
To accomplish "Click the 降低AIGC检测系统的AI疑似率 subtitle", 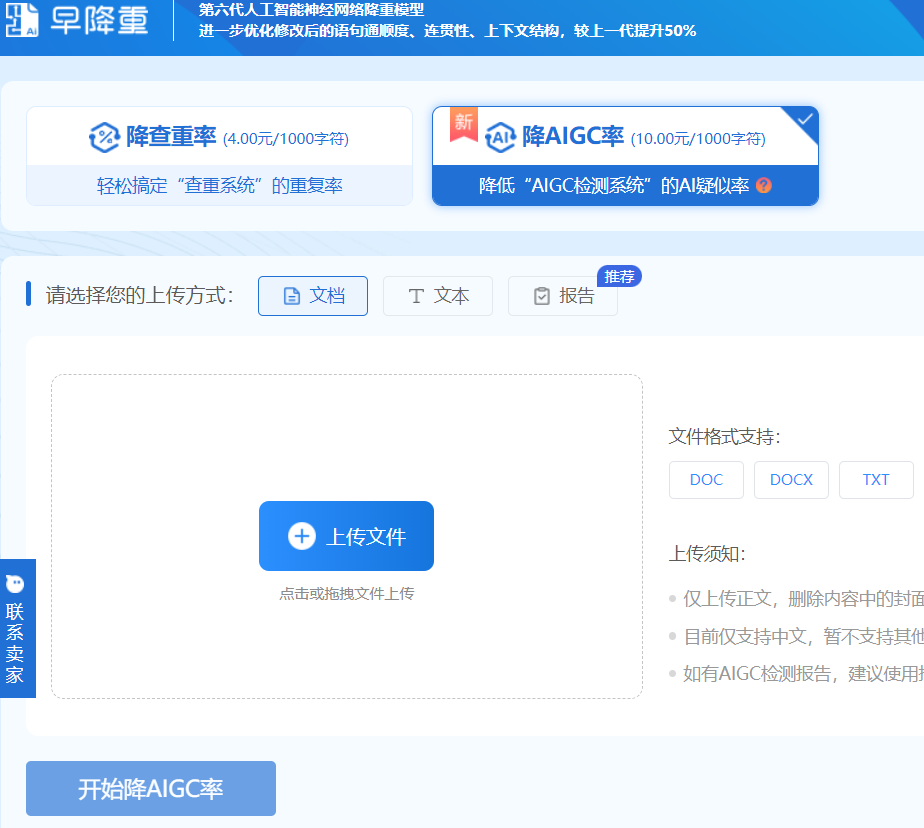I will pyautogui.click(x=613, y=186).
